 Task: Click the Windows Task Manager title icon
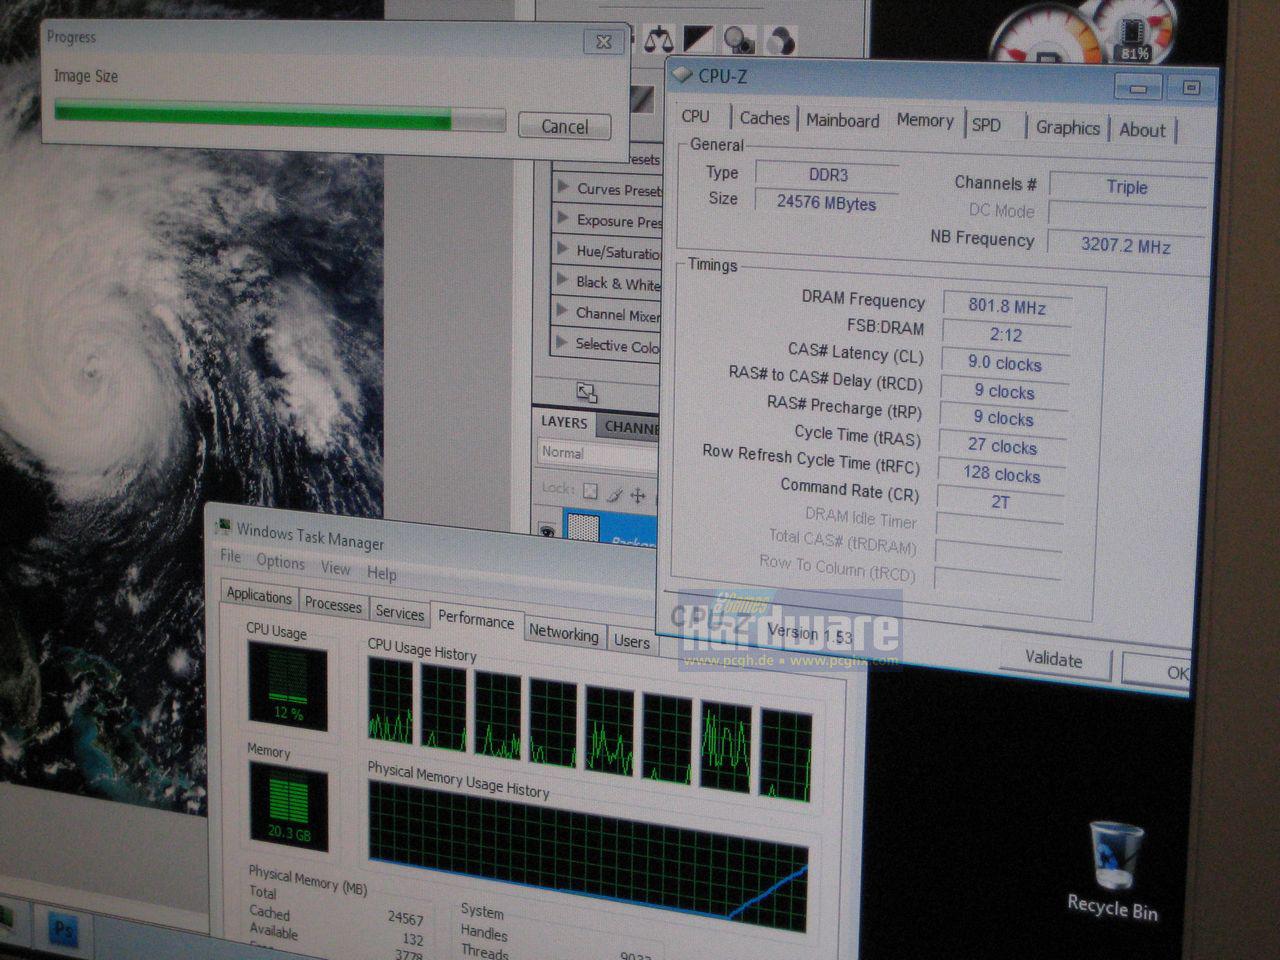point(223,525)
